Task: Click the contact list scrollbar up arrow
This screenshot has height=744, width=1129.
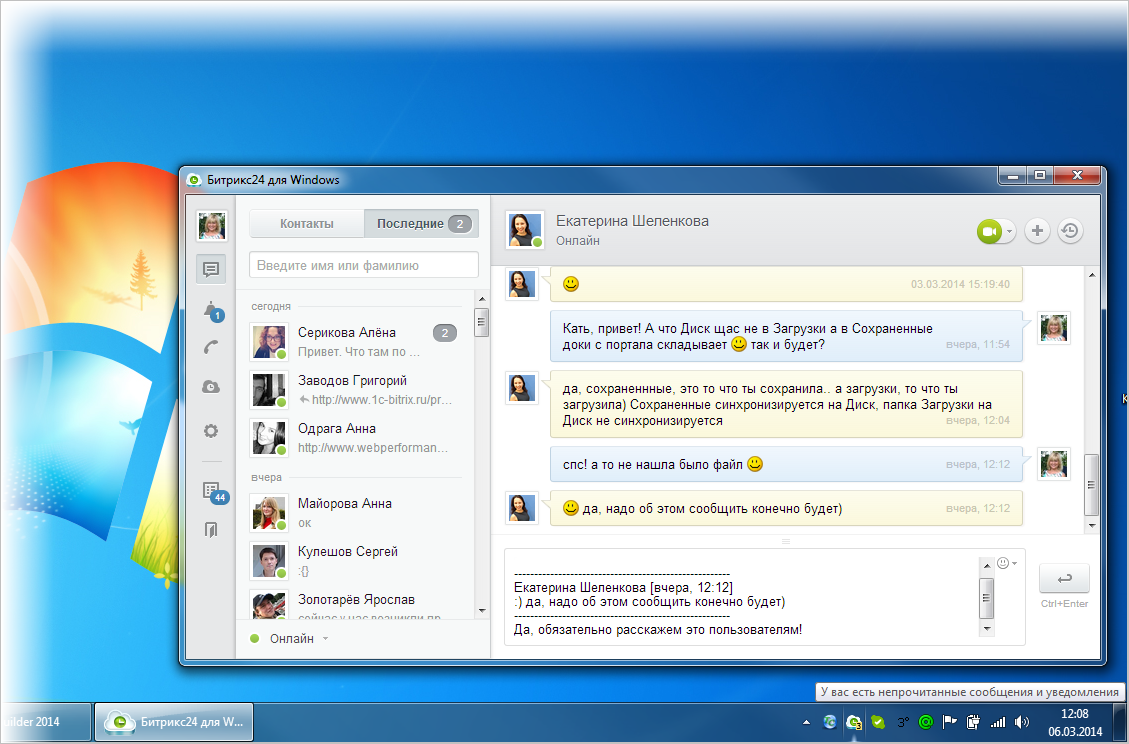Action: tap(482, 299)
